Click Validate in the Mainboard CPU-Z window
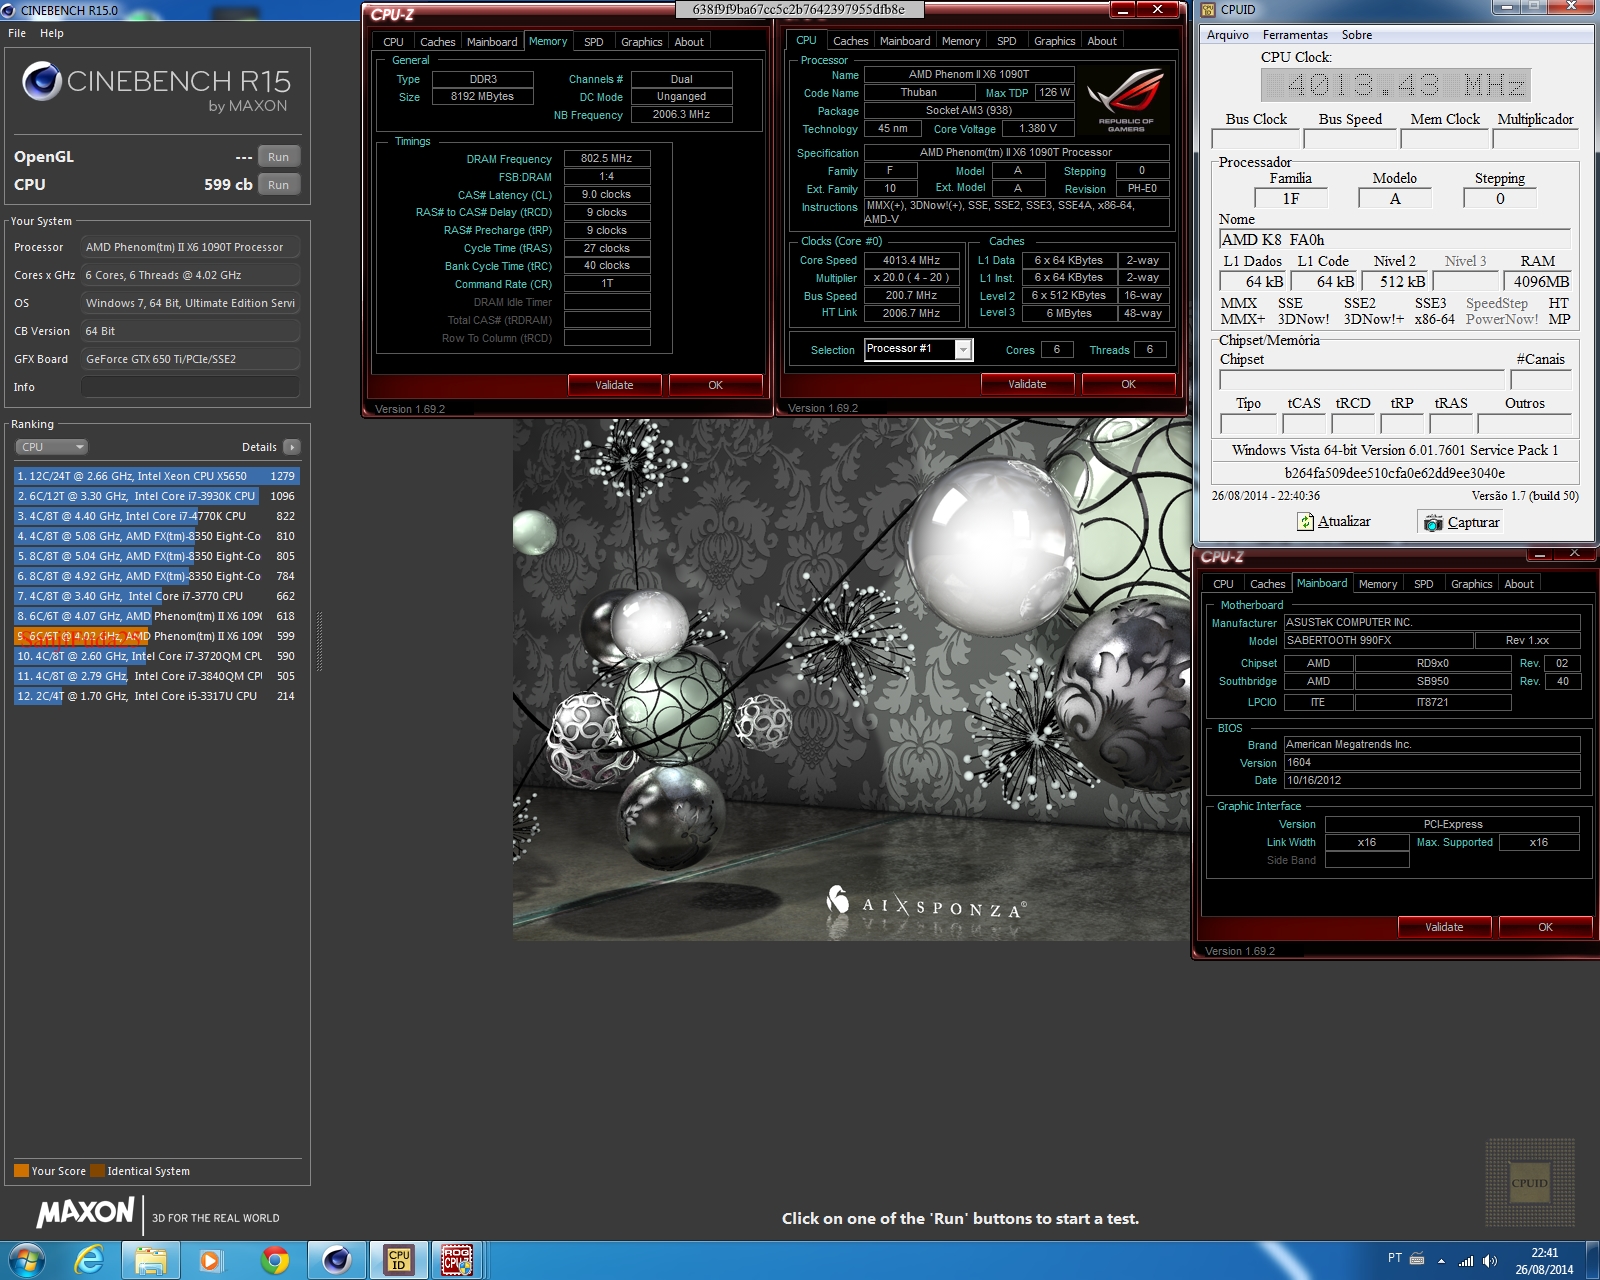The width and height of the screenshot is (1600, 1280). [x=1444, y=927]
